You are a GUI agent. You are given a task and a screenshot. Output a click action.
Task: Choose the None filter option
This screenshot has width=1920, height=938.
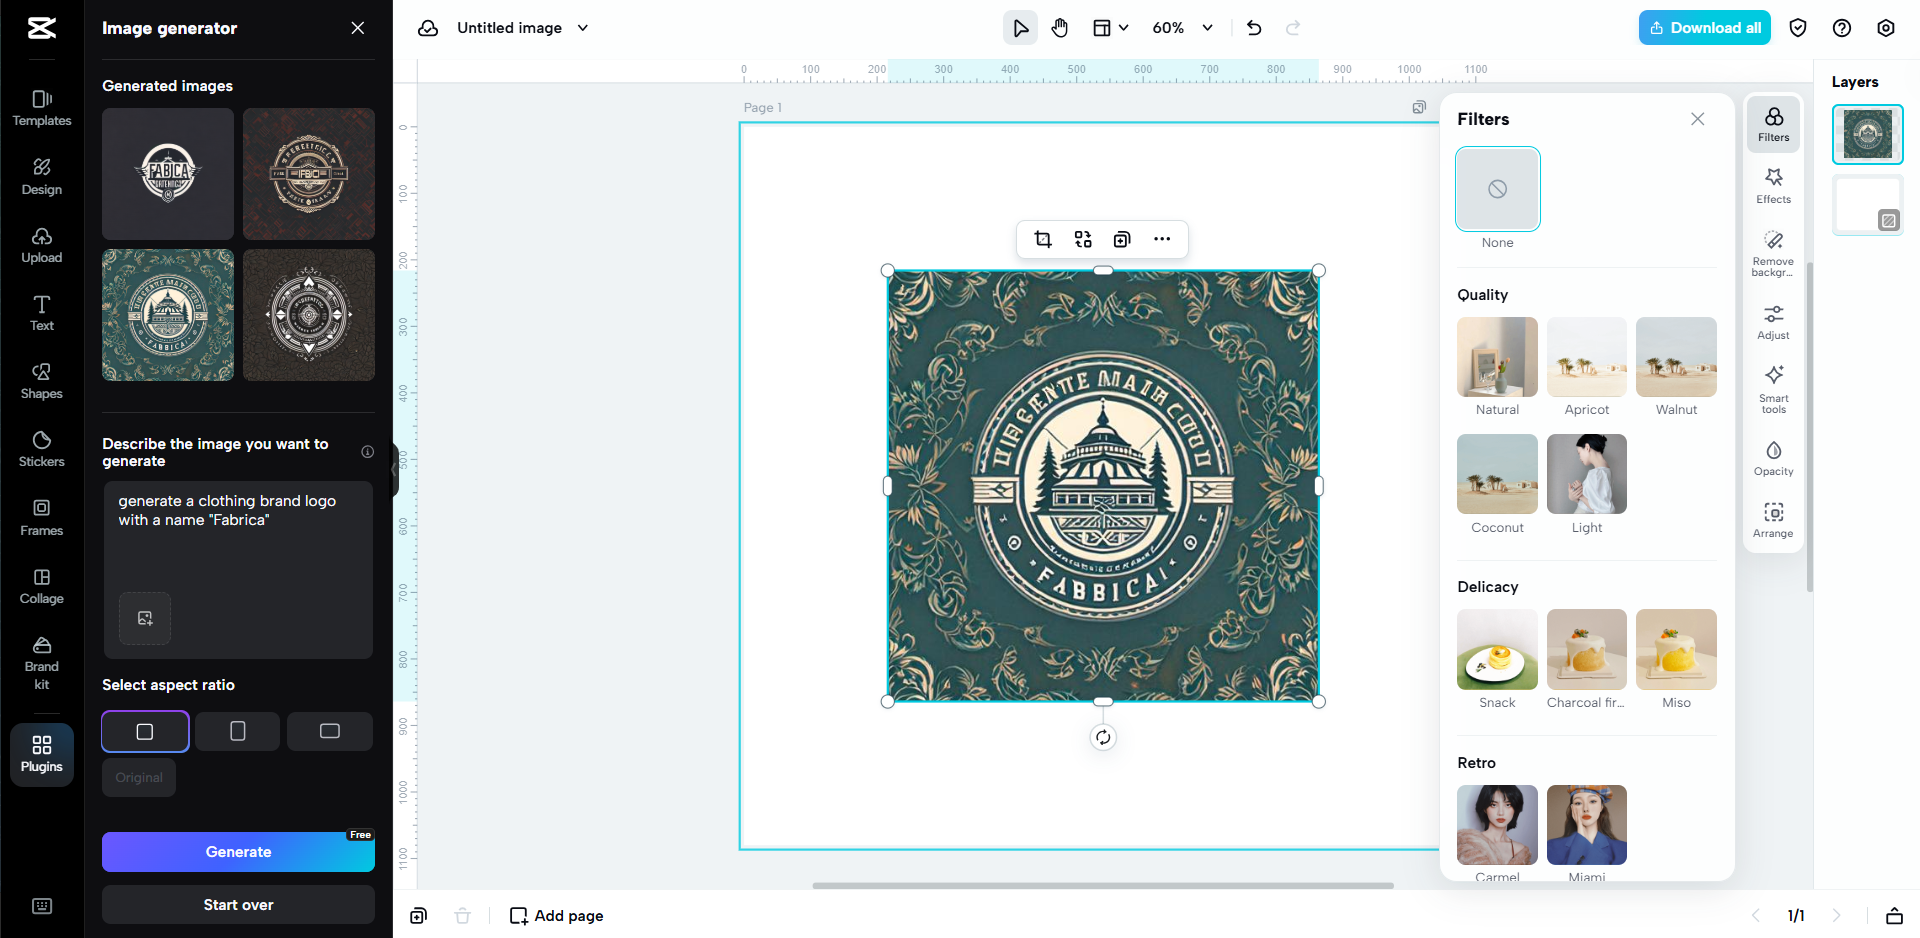click(x=1497, y=189)
